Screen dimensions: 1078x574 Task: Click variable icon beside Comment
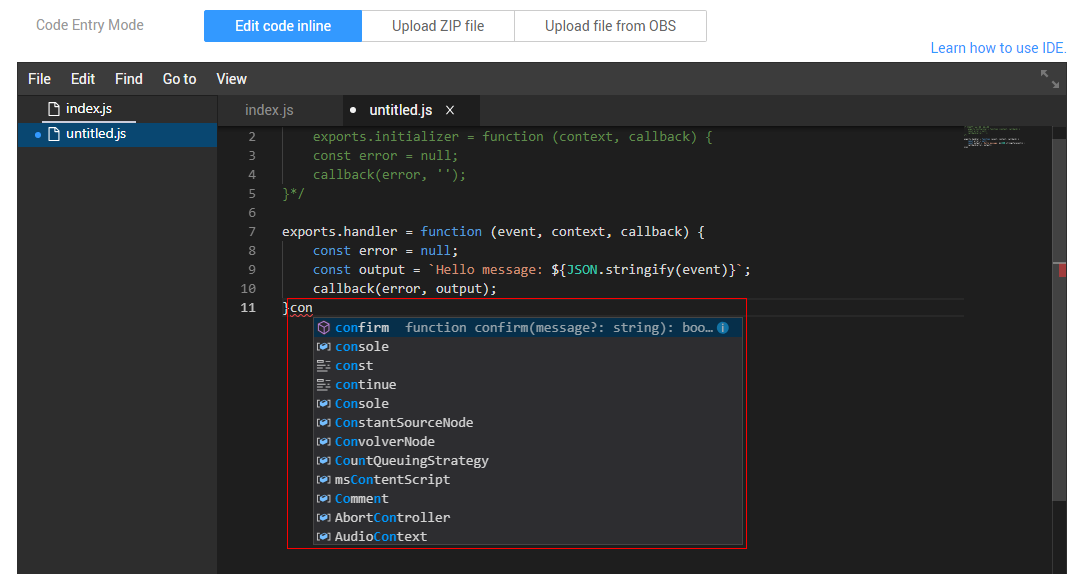click(323, 498)
